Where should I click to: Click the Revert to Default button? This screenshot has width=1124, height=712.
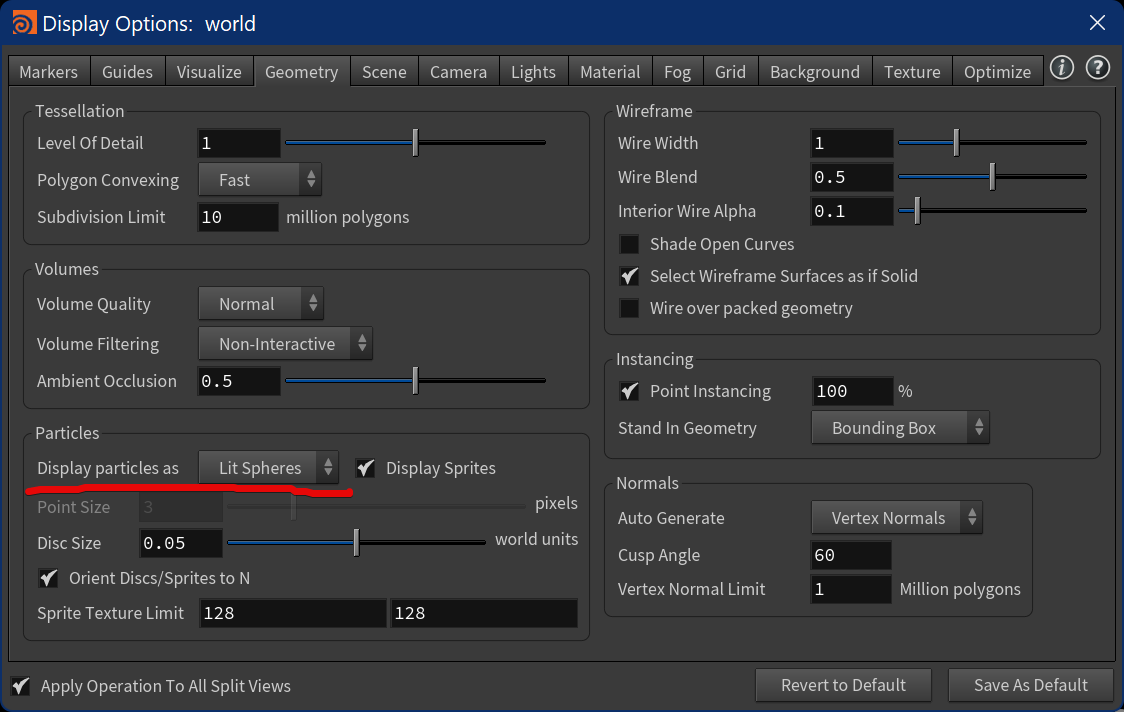(x=843, y=685)
